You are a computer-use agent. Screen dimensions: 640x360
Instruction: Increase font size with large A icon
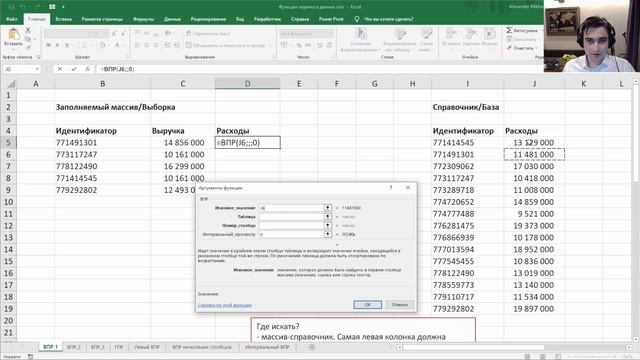coord(114,33)
